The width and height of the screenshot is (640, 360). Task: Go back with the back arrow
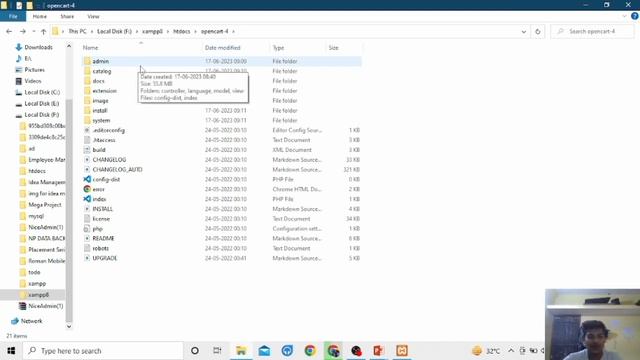tap(9, 31)
